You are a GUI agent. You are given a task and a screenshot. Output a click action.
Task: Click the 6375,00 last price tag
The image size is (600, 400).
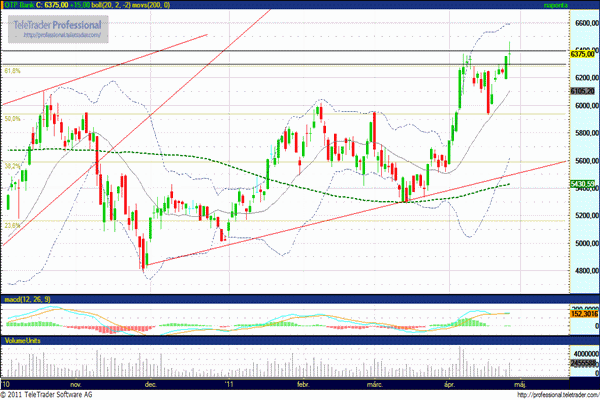click(583, 54)
